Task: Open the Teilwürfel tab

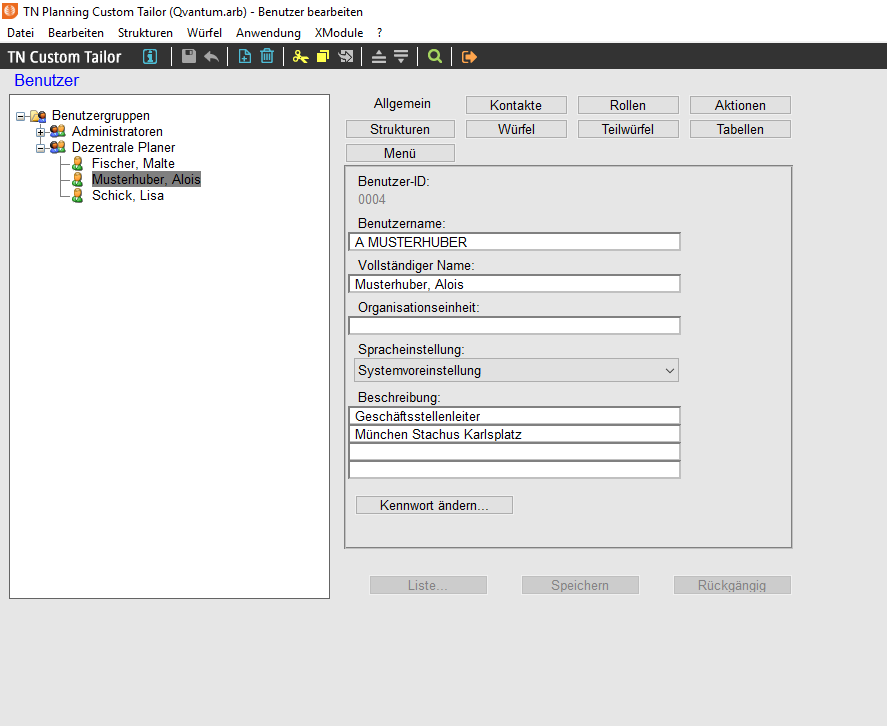Action: (628, 129)
